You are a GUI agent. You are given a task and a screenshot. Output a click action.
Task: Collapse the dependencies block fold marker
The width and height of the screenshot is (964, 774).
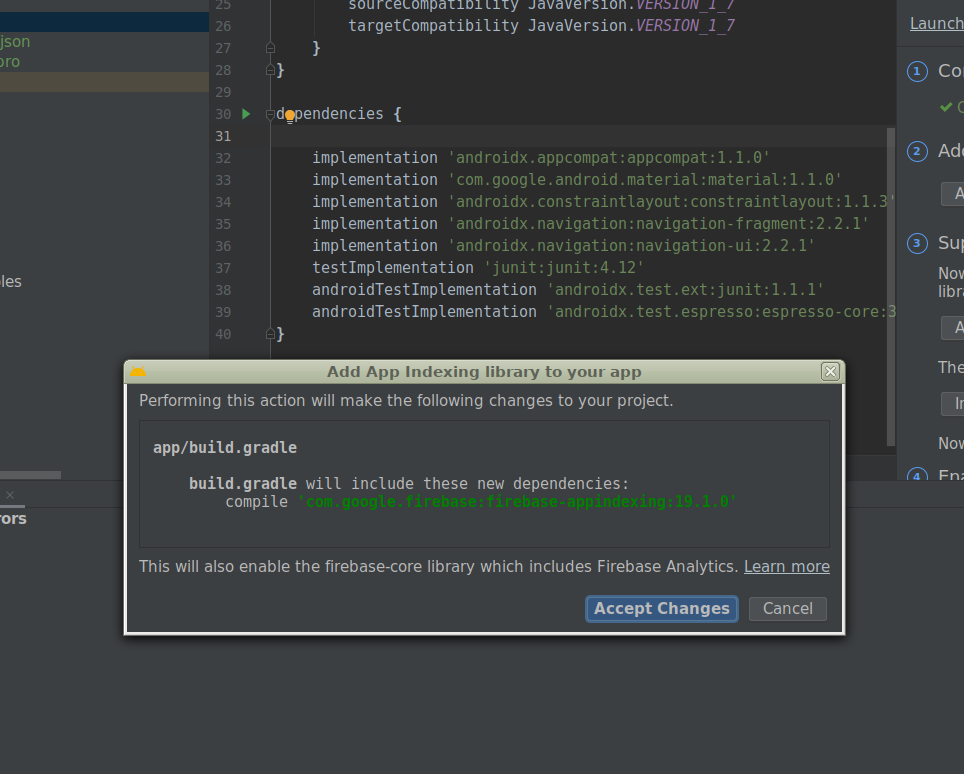(x=270, y=114)
